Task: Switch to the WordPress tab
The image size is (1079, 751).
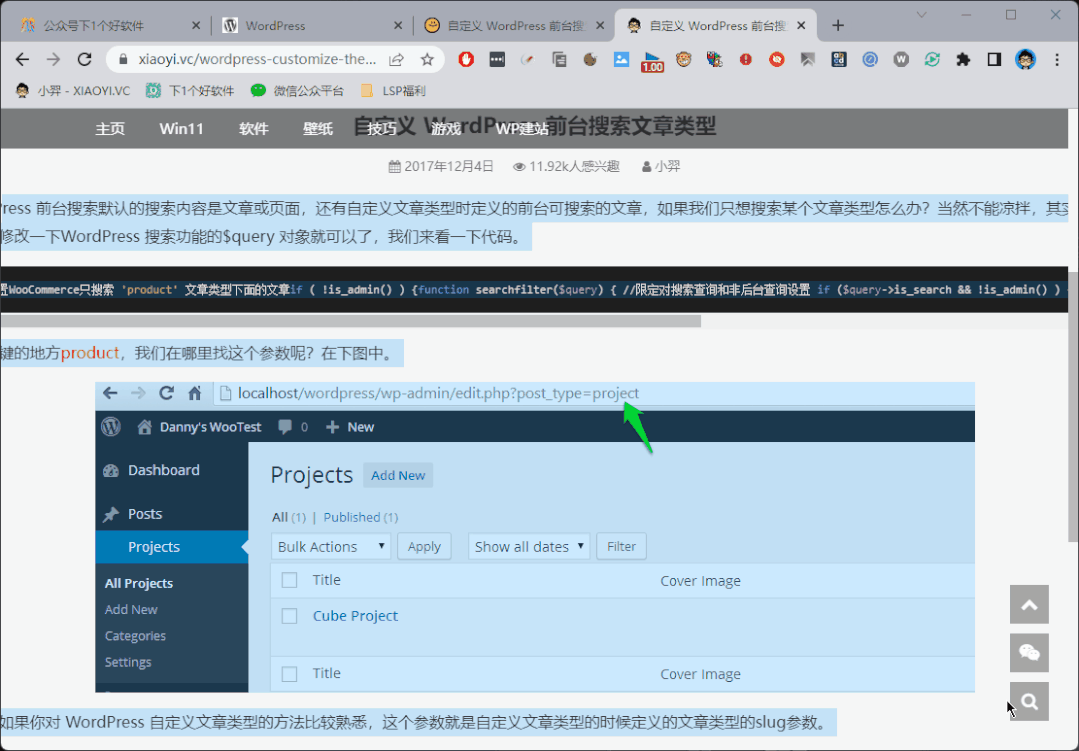Action: coord(310,25)
